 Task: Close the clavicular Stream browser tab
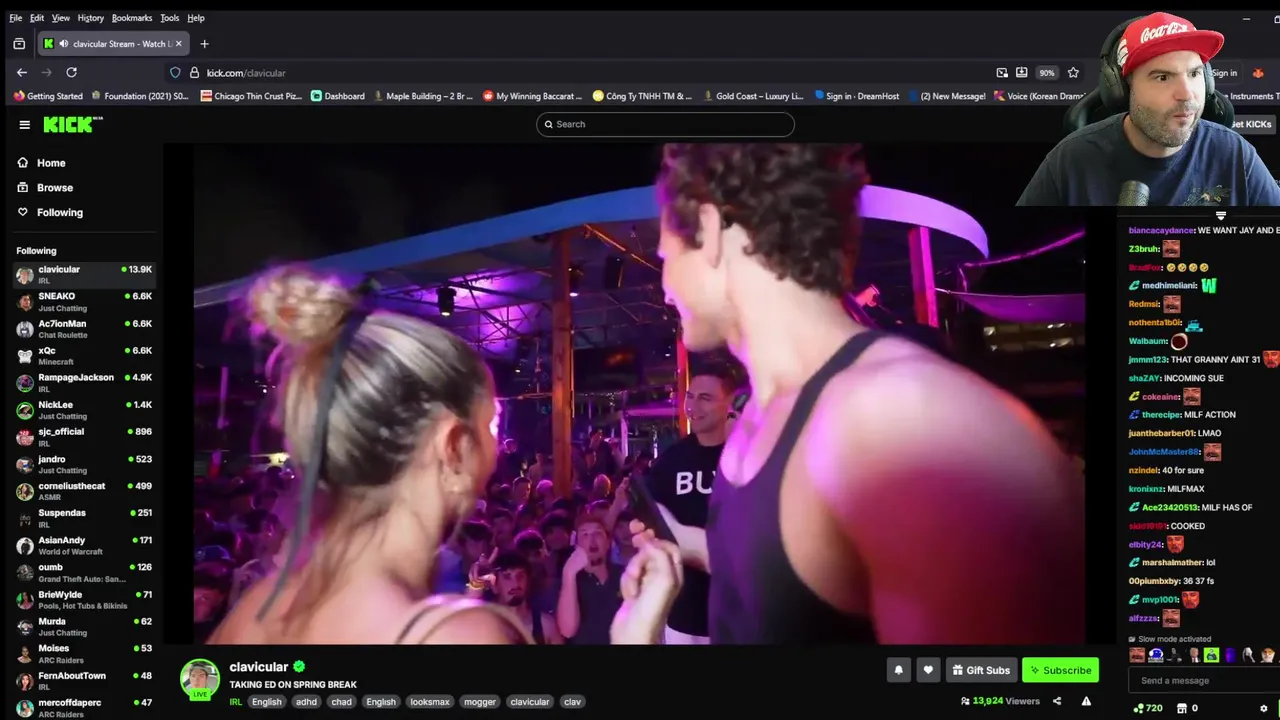pyautogui.click(x=179, y=44)
